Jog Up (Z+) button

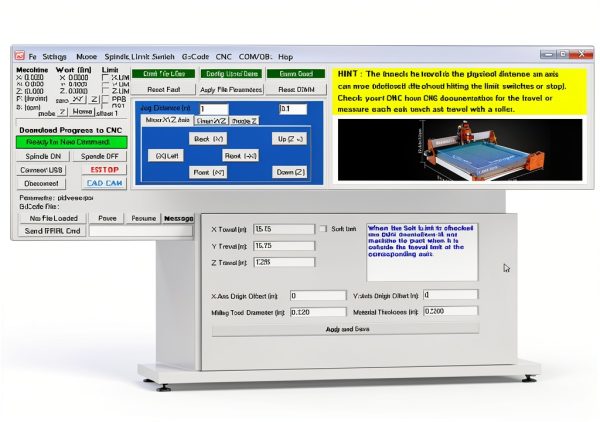[x=290, y=138]
